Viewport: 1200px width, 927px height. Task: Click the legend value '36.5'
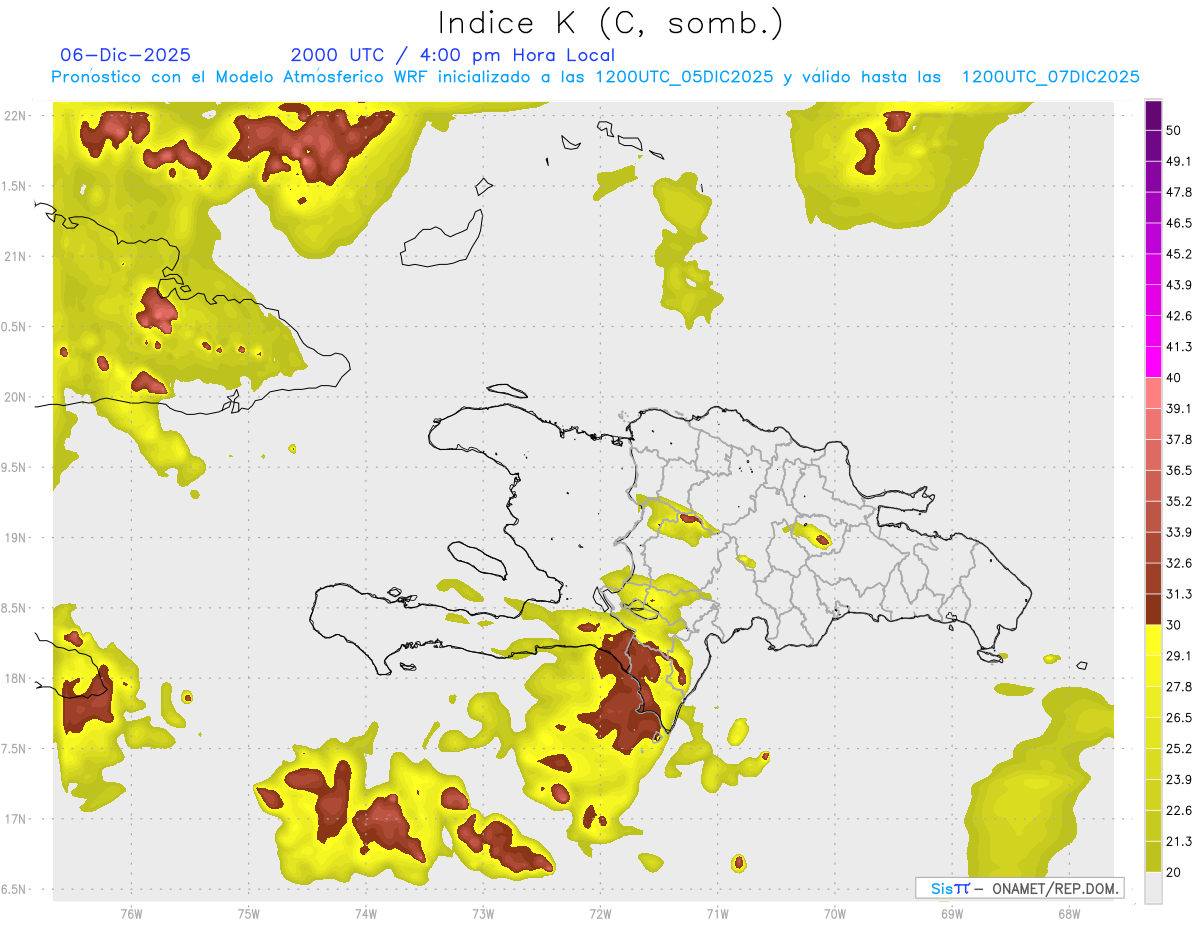click(x=1179, y=471)
